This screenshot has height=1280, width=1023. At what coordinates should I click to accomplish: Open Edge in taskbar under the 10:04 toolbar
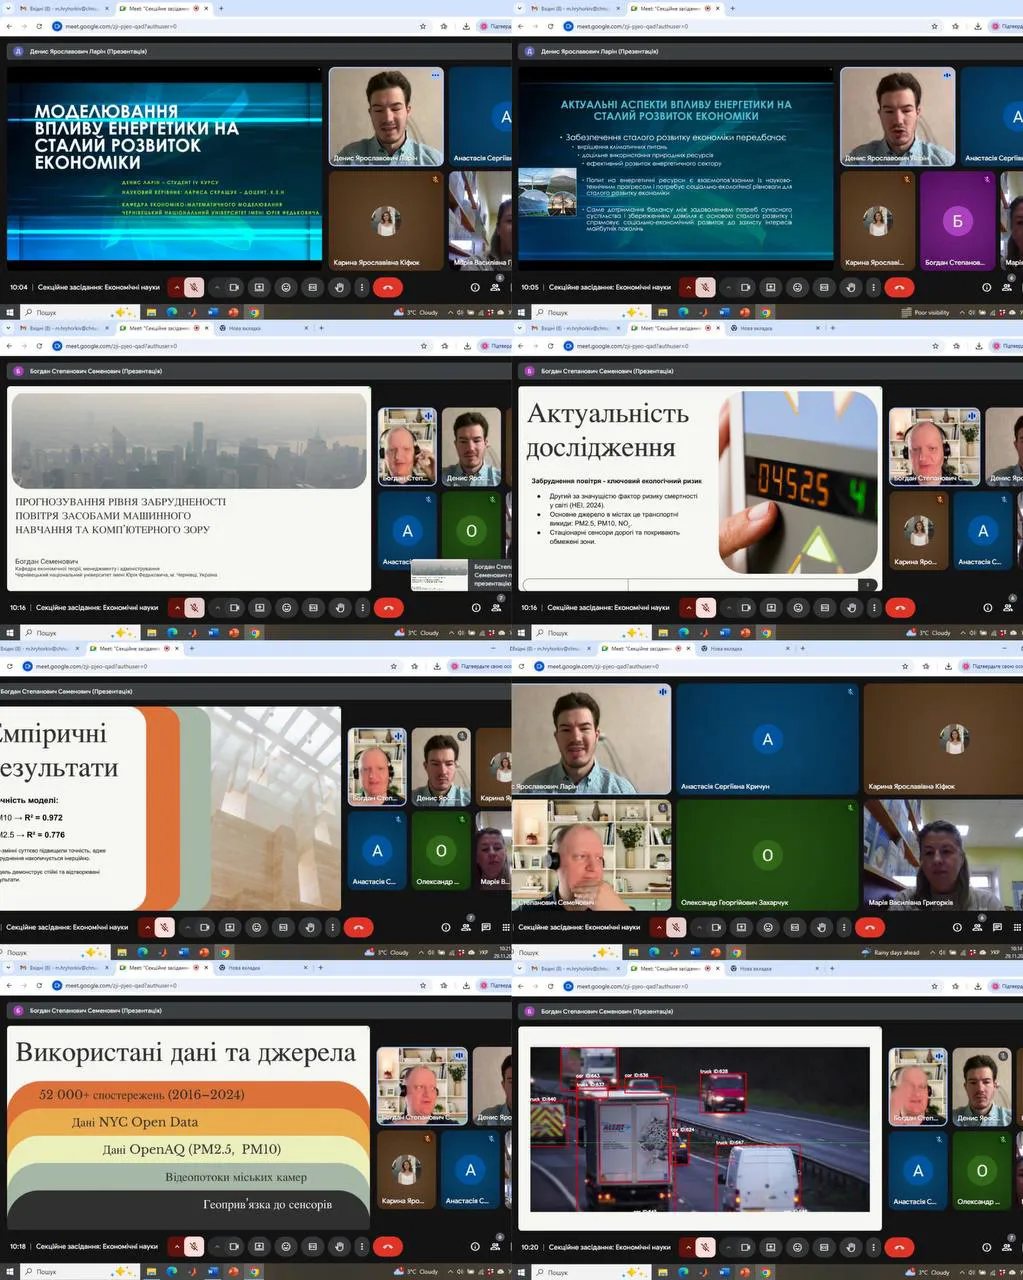pos(172,312)
